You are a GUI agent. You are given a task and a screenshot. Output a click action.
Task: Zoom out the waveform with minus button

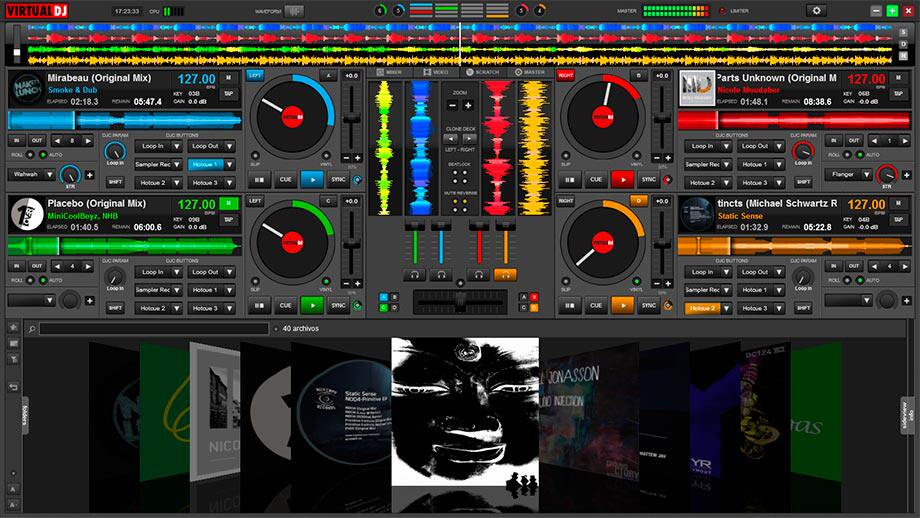(x=452, y=106)
